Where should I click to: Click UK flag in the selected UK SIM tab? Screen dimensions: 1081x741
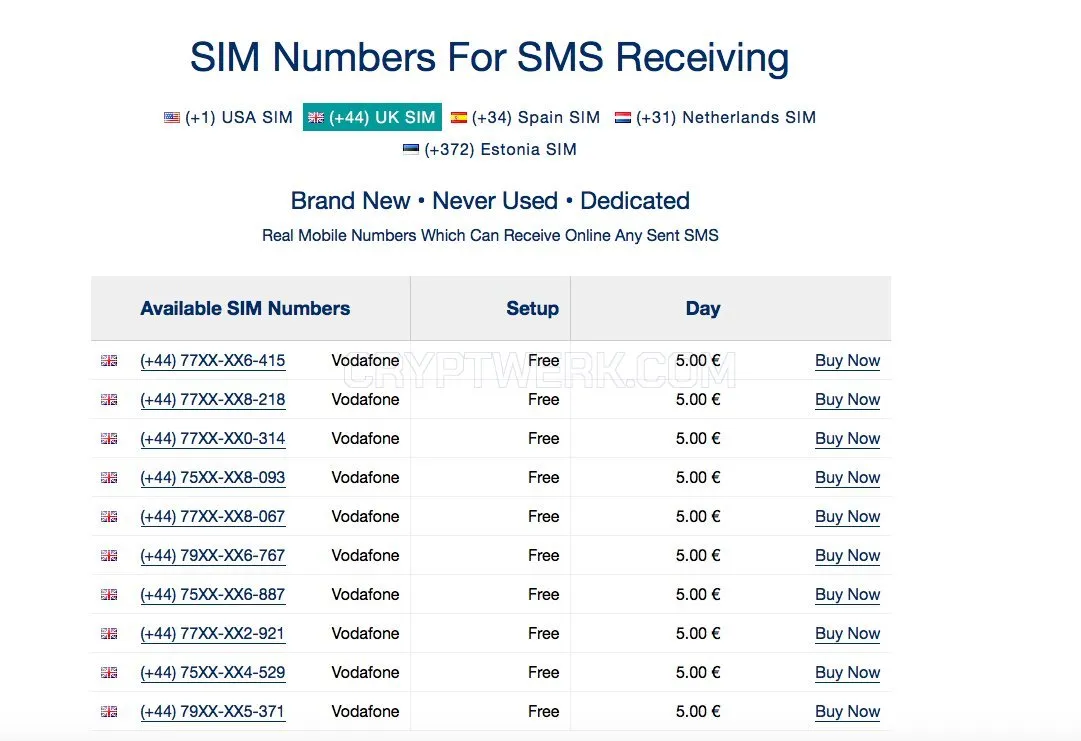pyautogui.click(x=316, y=118)
